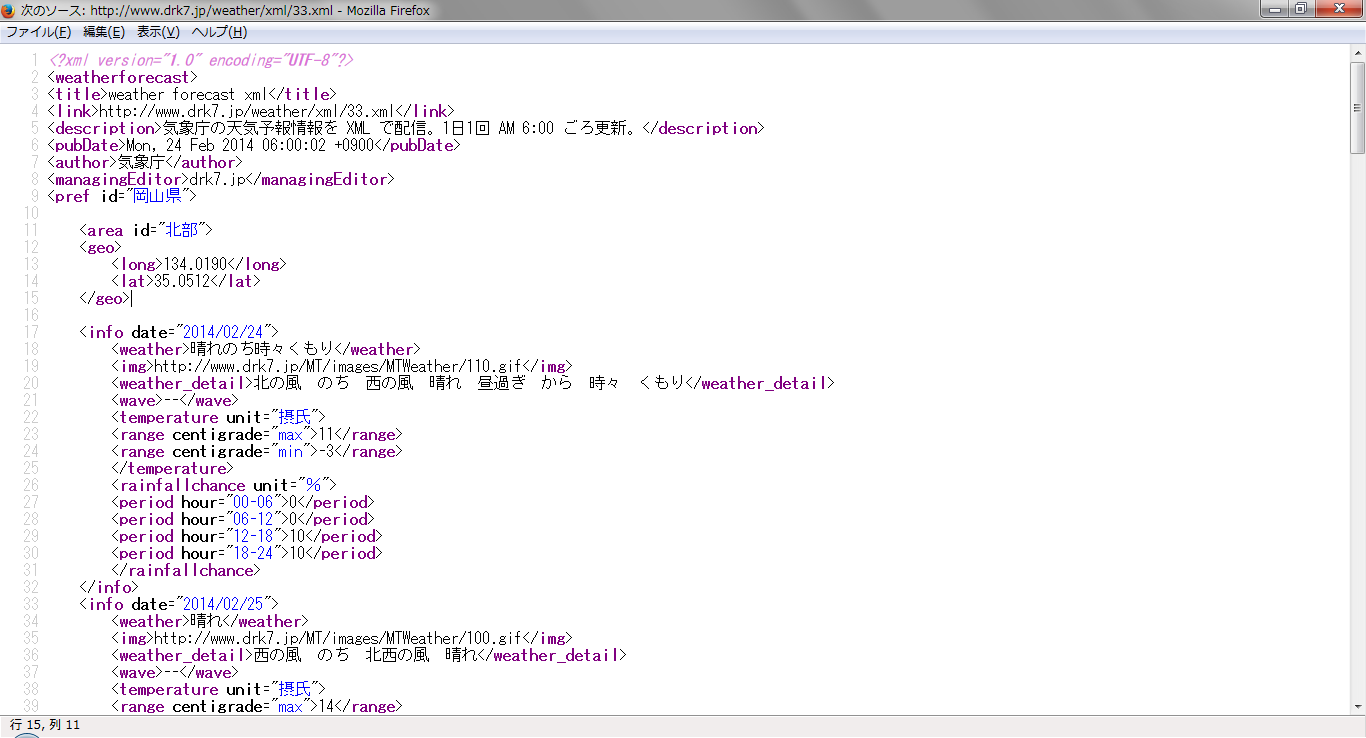Open the 表示 (View) menu
The width and height of the screenshot is (1366, 738).
point(158,32)
